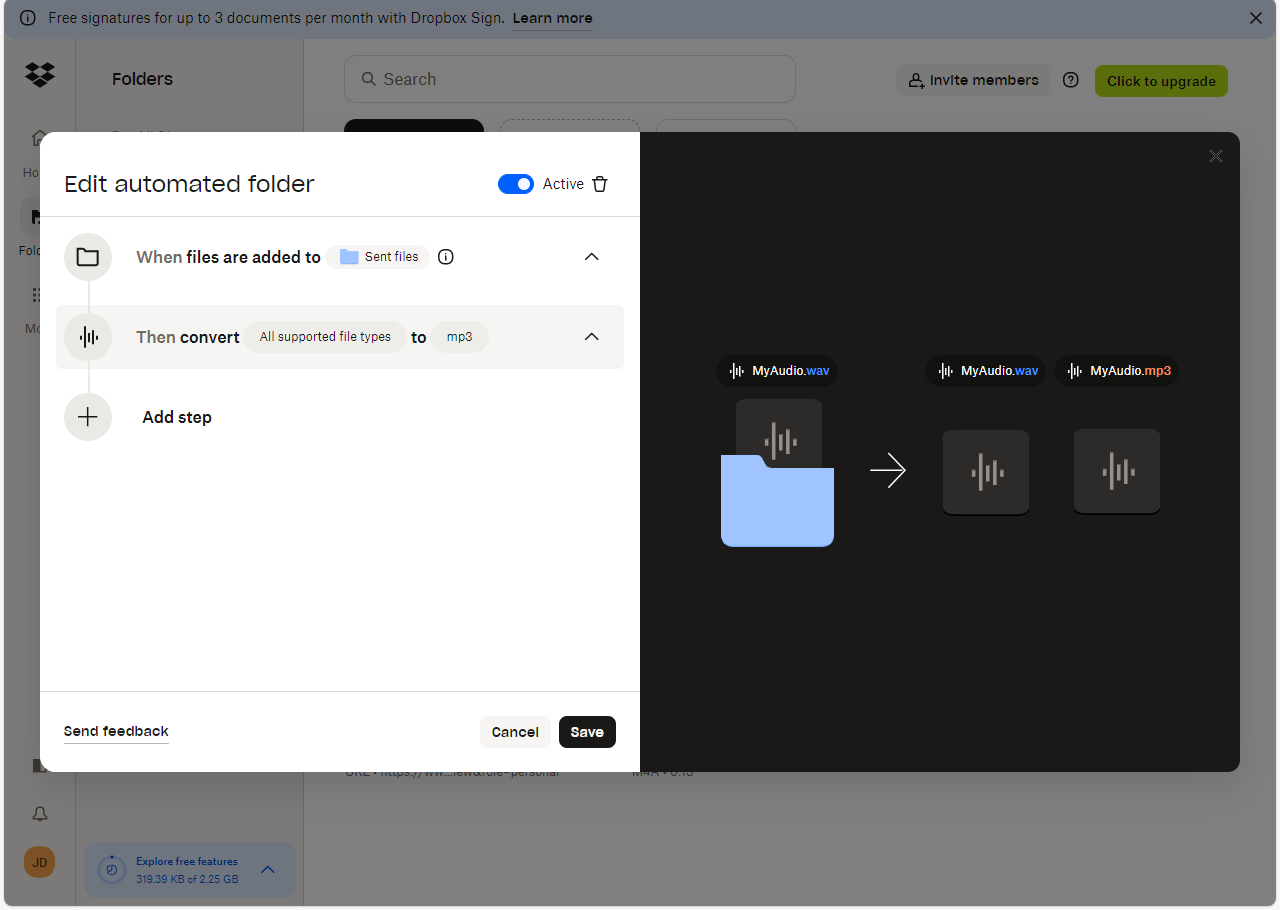
Task: Close the automated folder dialog with X
Action: point(1215,156)
